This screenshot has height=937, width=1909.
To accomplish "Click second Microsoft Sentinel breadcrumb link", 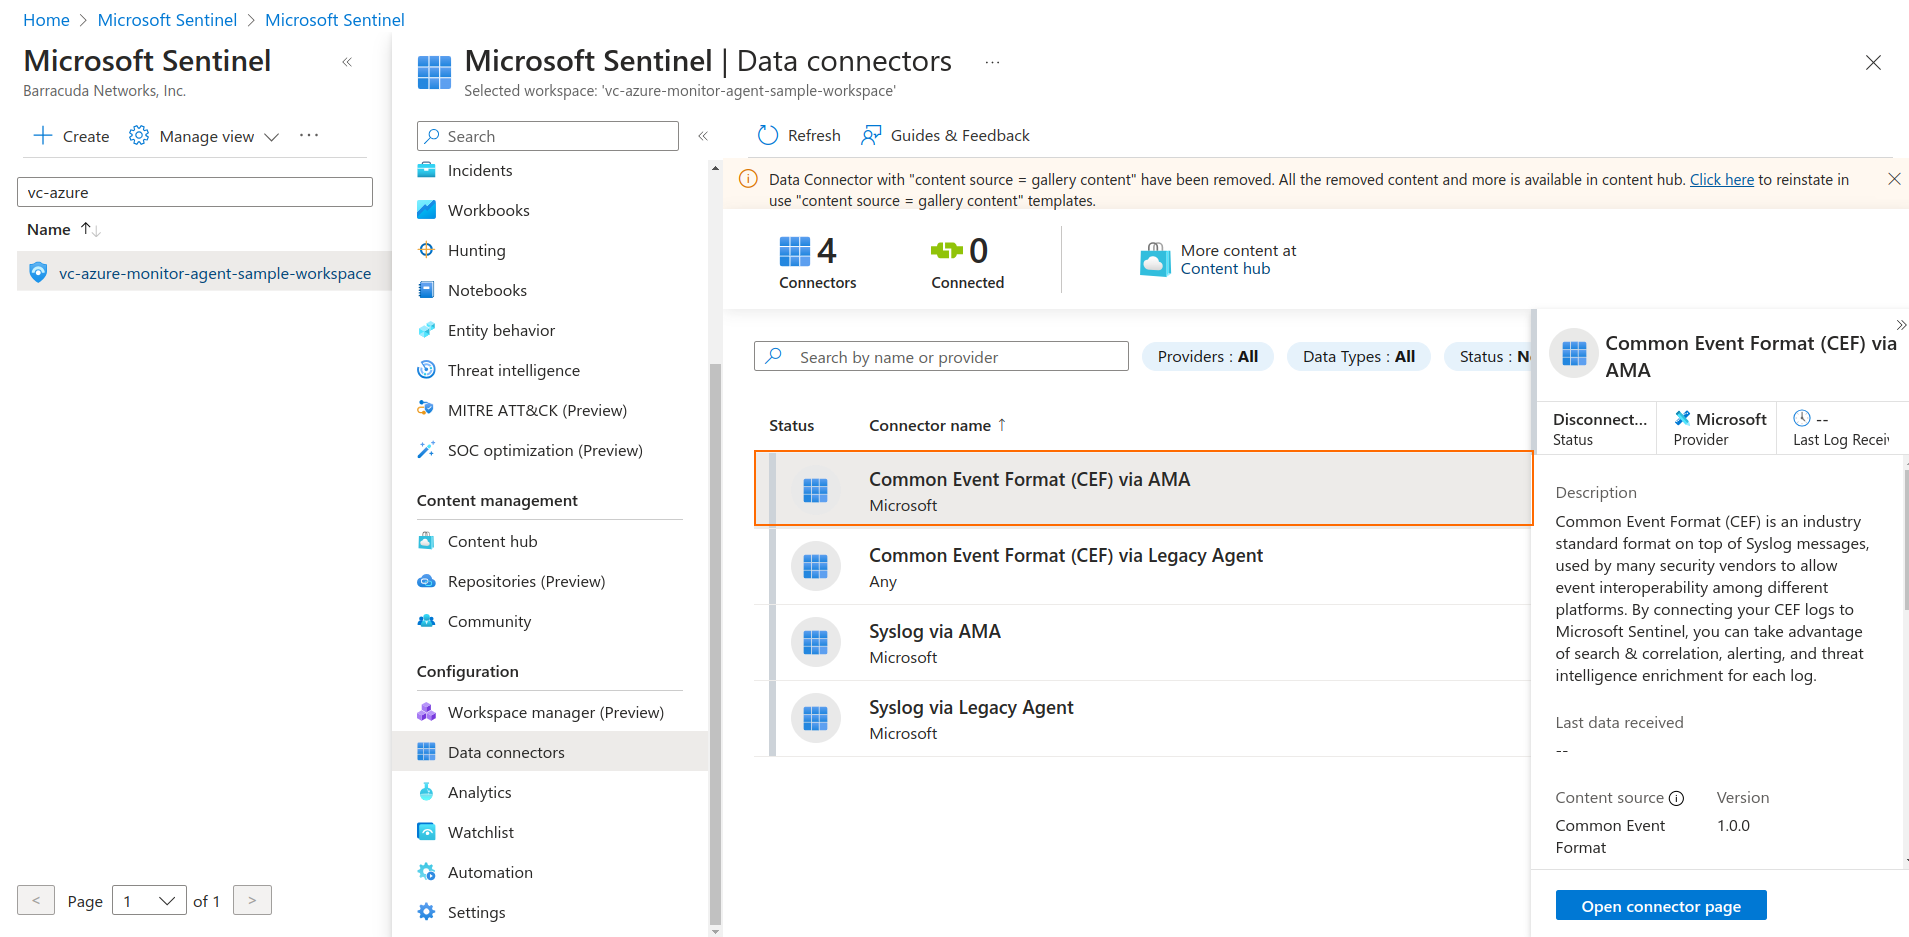I will click(335, 20).
